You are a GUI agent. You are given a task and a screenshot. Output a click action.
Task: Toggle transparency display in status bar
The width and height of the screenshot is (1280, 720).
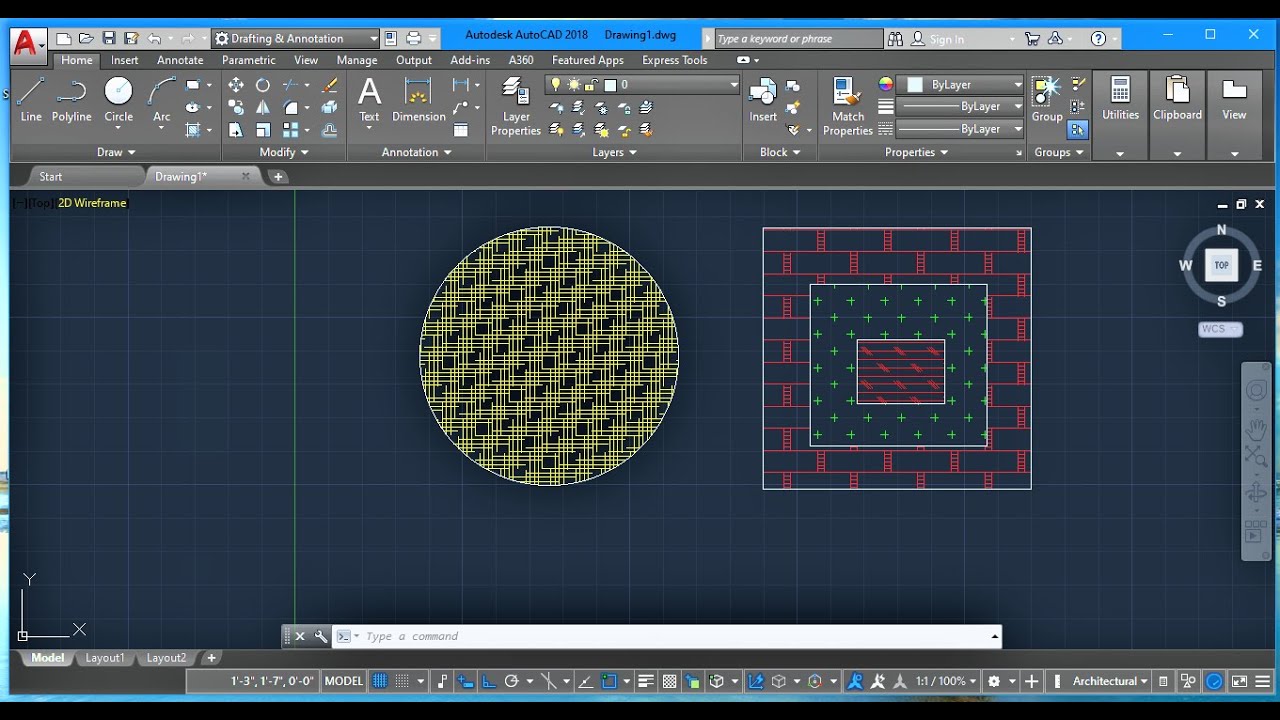[670, 681]
